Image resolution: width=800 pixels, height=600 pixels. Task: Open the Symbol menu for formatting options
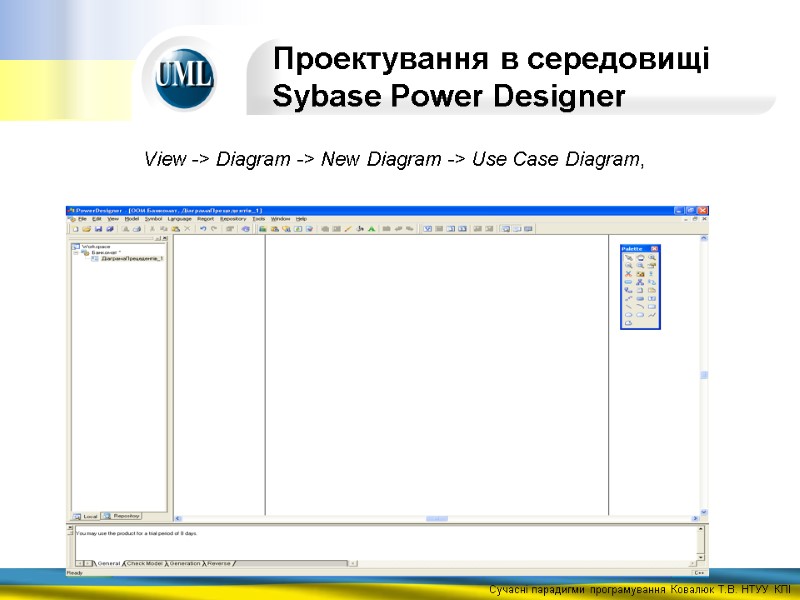(x=153, y=219)
